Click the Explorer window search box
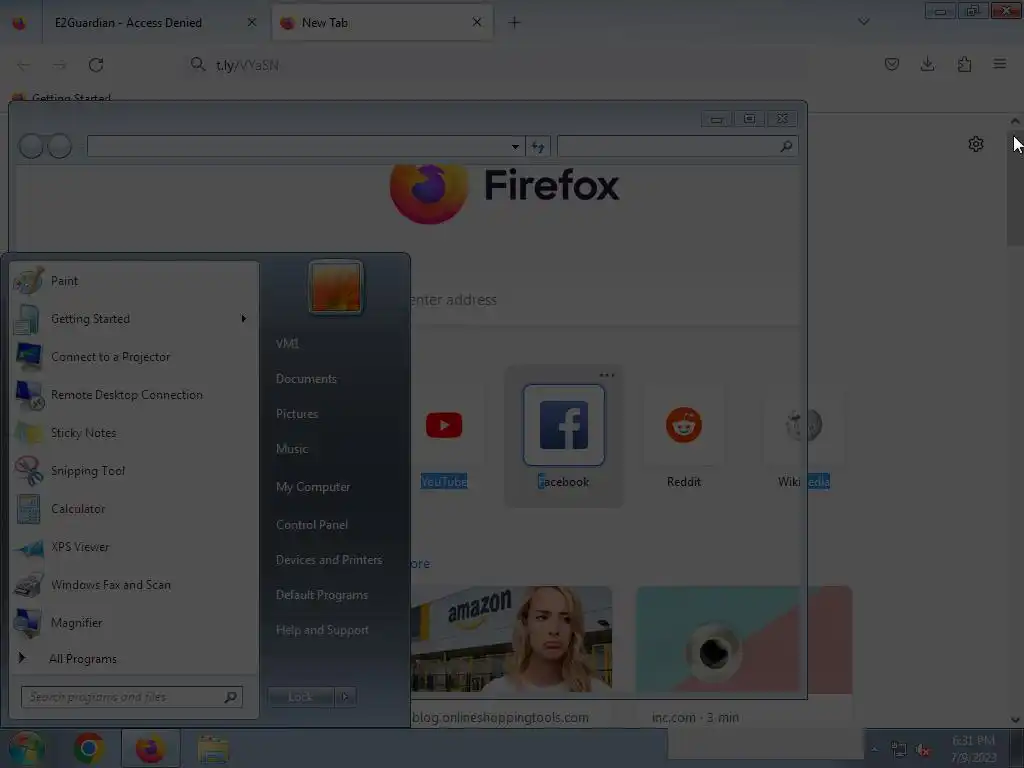Image resolution: width=1024 pixels, height=768 pixels. click(x=677, y=147)
